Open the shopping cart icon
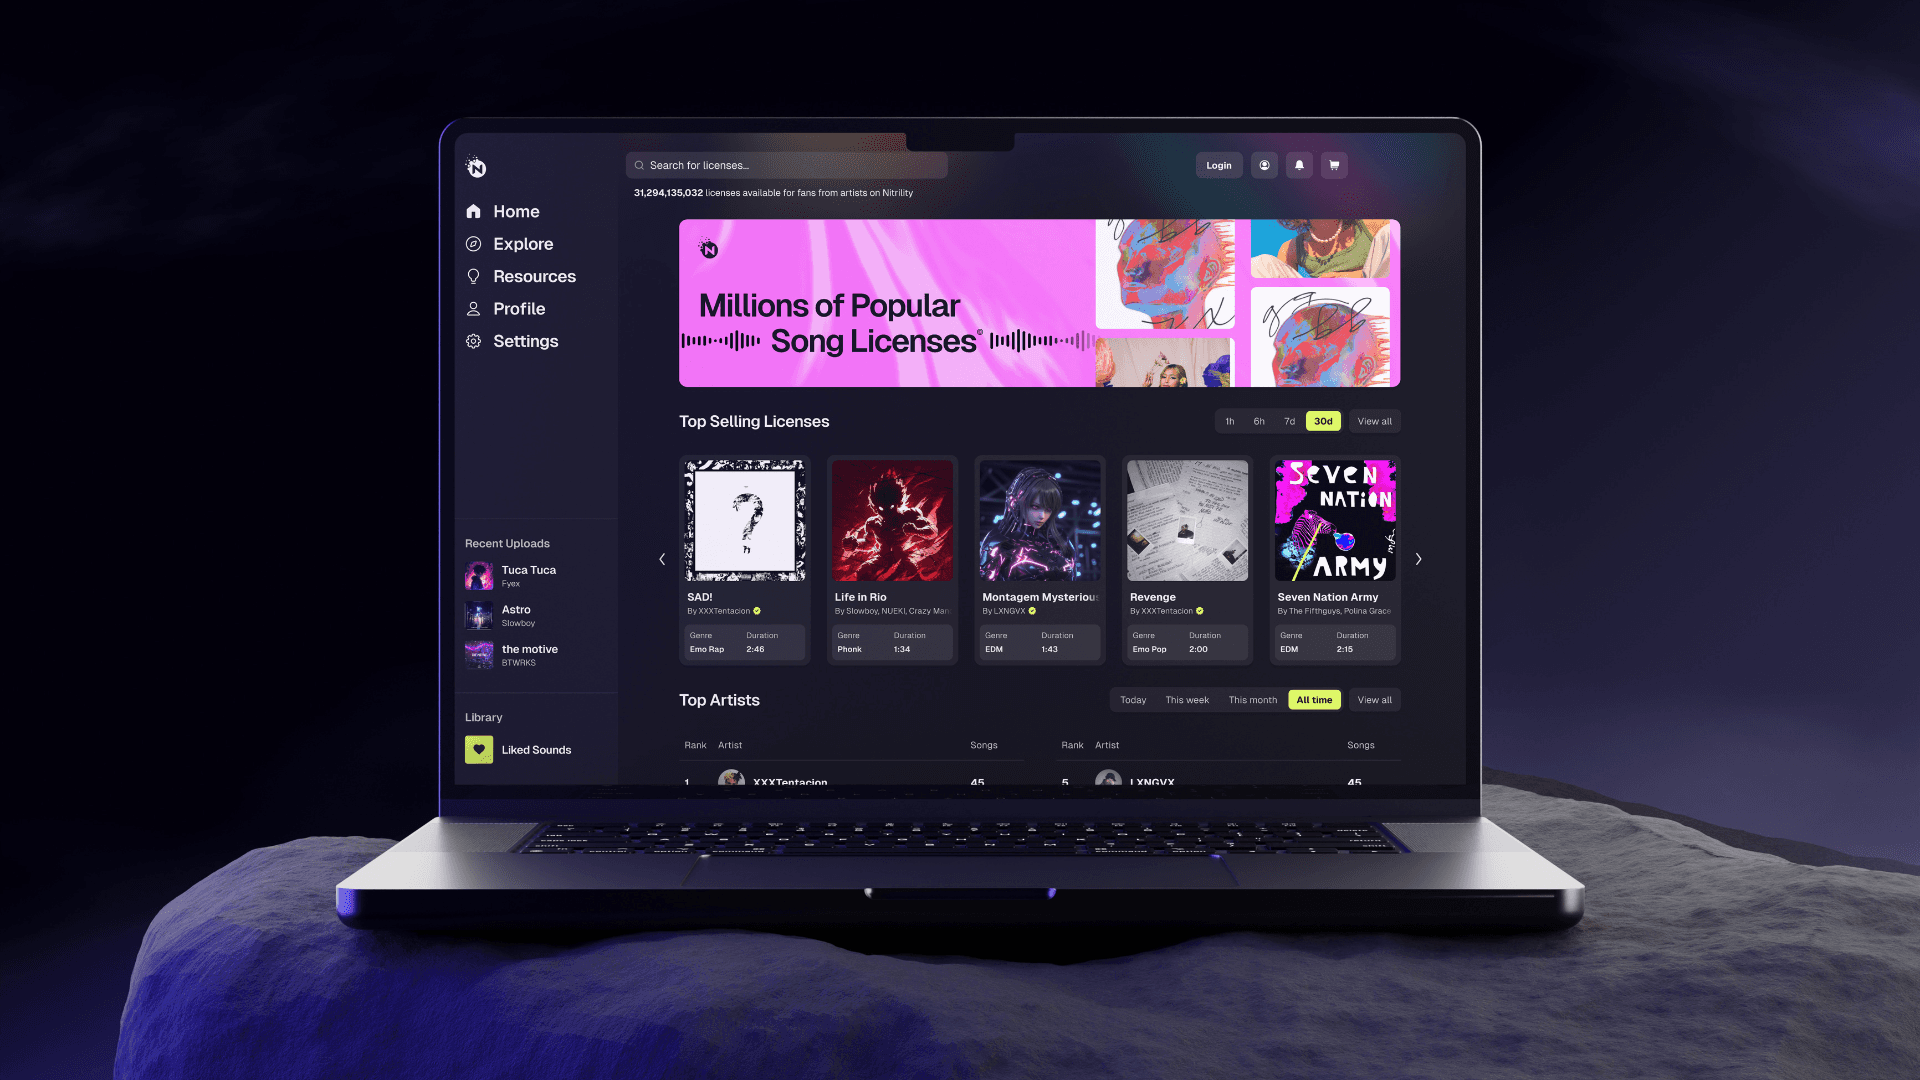Screen dimensions: 1920x1080 pyautogui.click(x=1335, y=165)
